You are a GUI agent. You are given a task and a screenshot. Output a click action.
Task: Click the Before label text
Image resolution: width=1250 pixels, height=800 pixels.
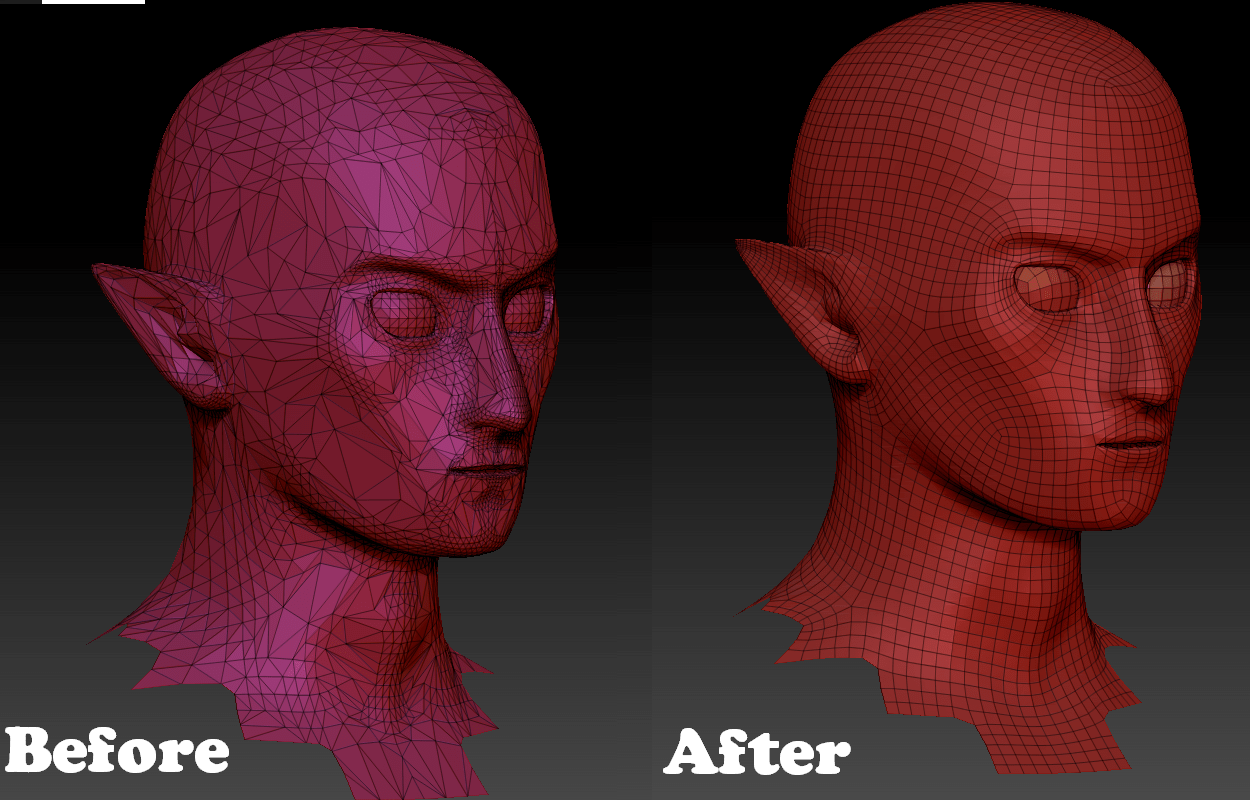point(120,752)
